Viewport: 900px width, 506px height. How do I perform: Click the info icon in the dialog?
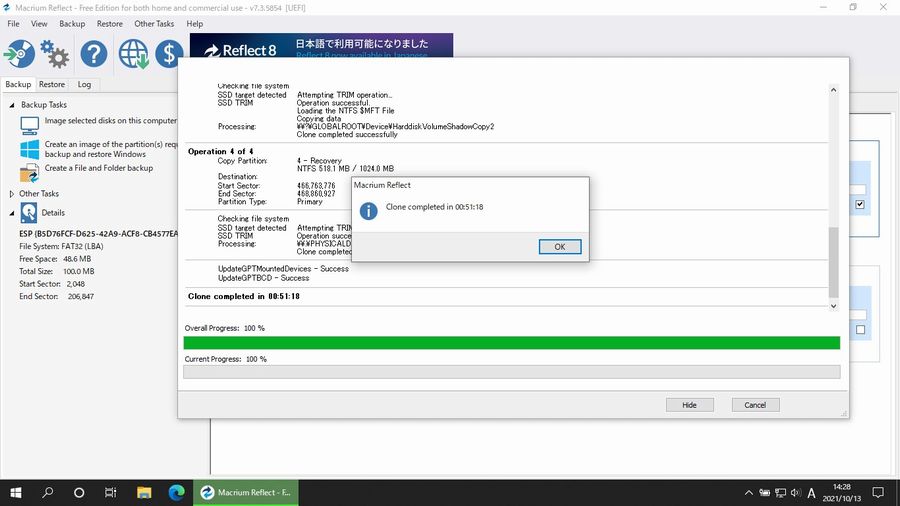[x=368, y=211]
